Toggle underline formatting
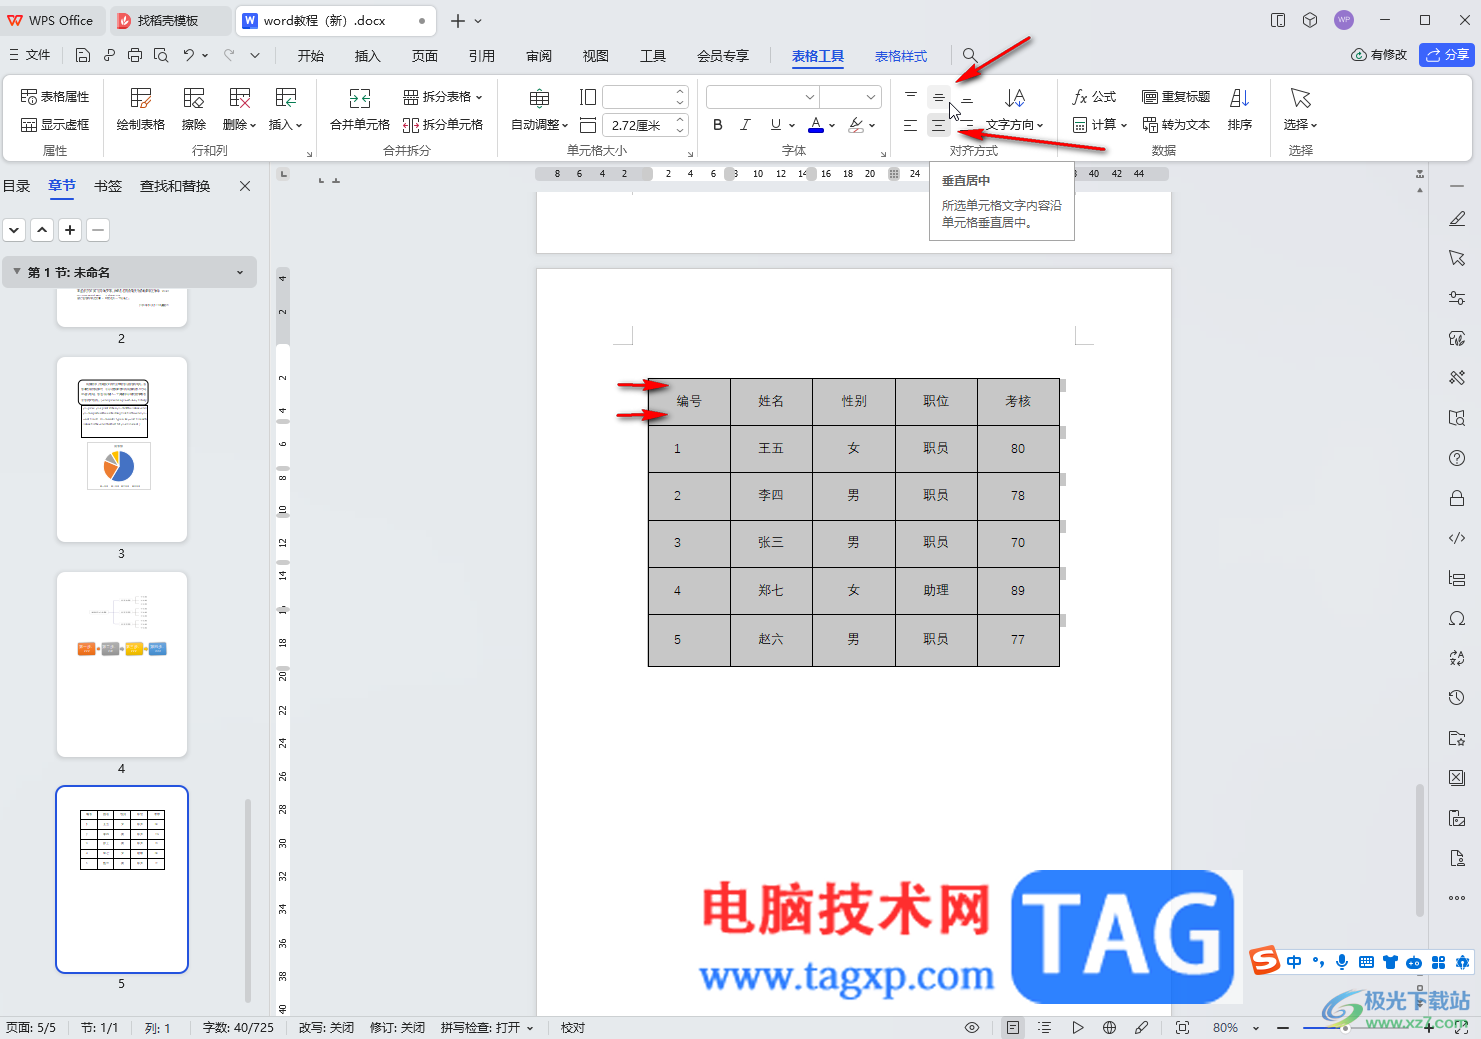This screenshot has height=1039, width=1481. click(x=775, y=125)
